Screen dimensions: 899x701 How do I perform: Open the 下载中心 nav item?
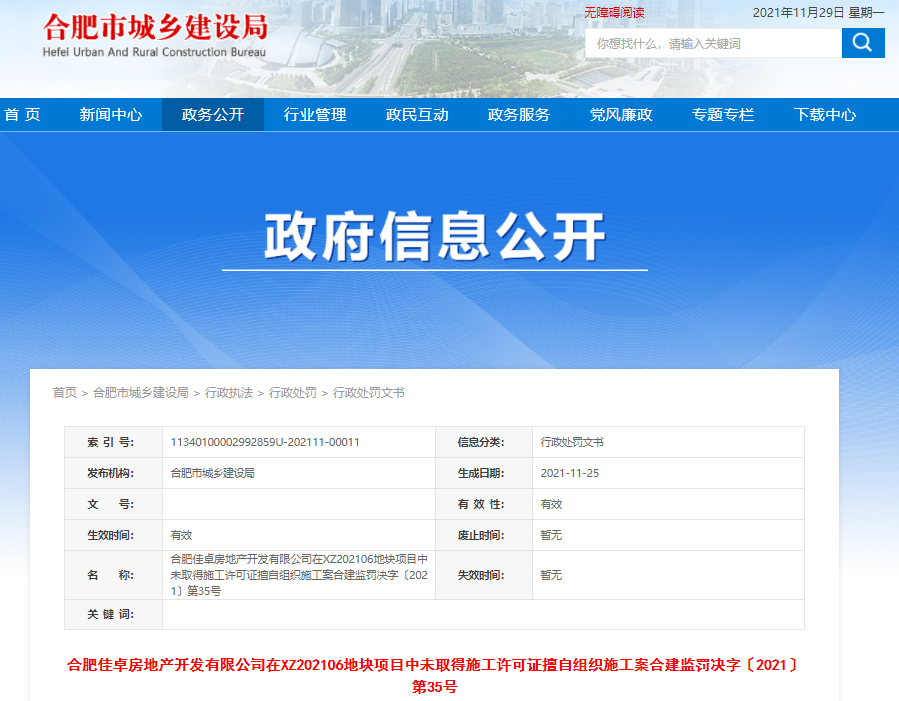(825, 115)
